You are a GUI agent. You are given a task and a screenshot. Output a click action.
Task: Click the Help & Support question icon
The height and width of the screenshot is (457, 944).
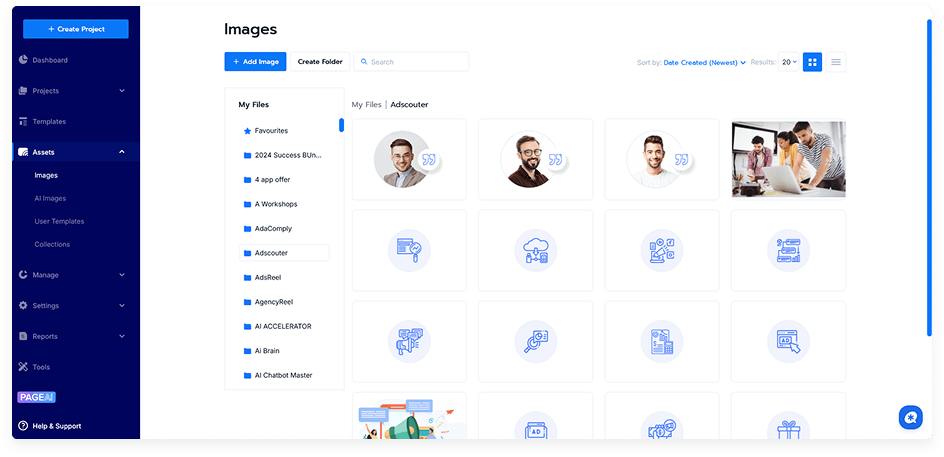point(23,426)
